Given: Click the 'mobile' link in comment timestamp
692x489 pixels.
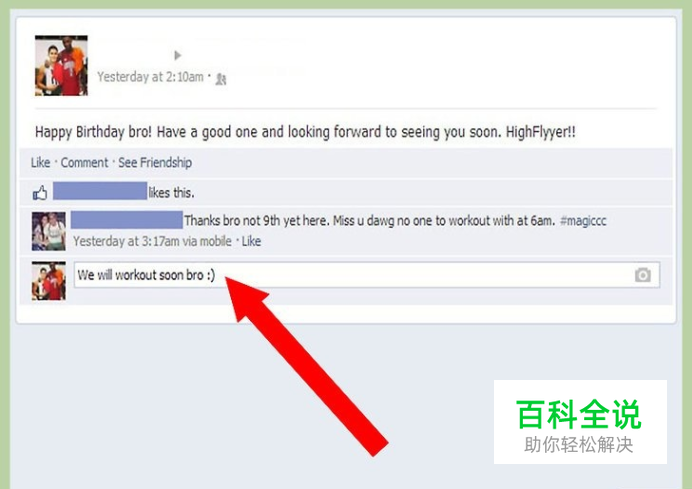Looking at the screenshot, I should [215, 241].
